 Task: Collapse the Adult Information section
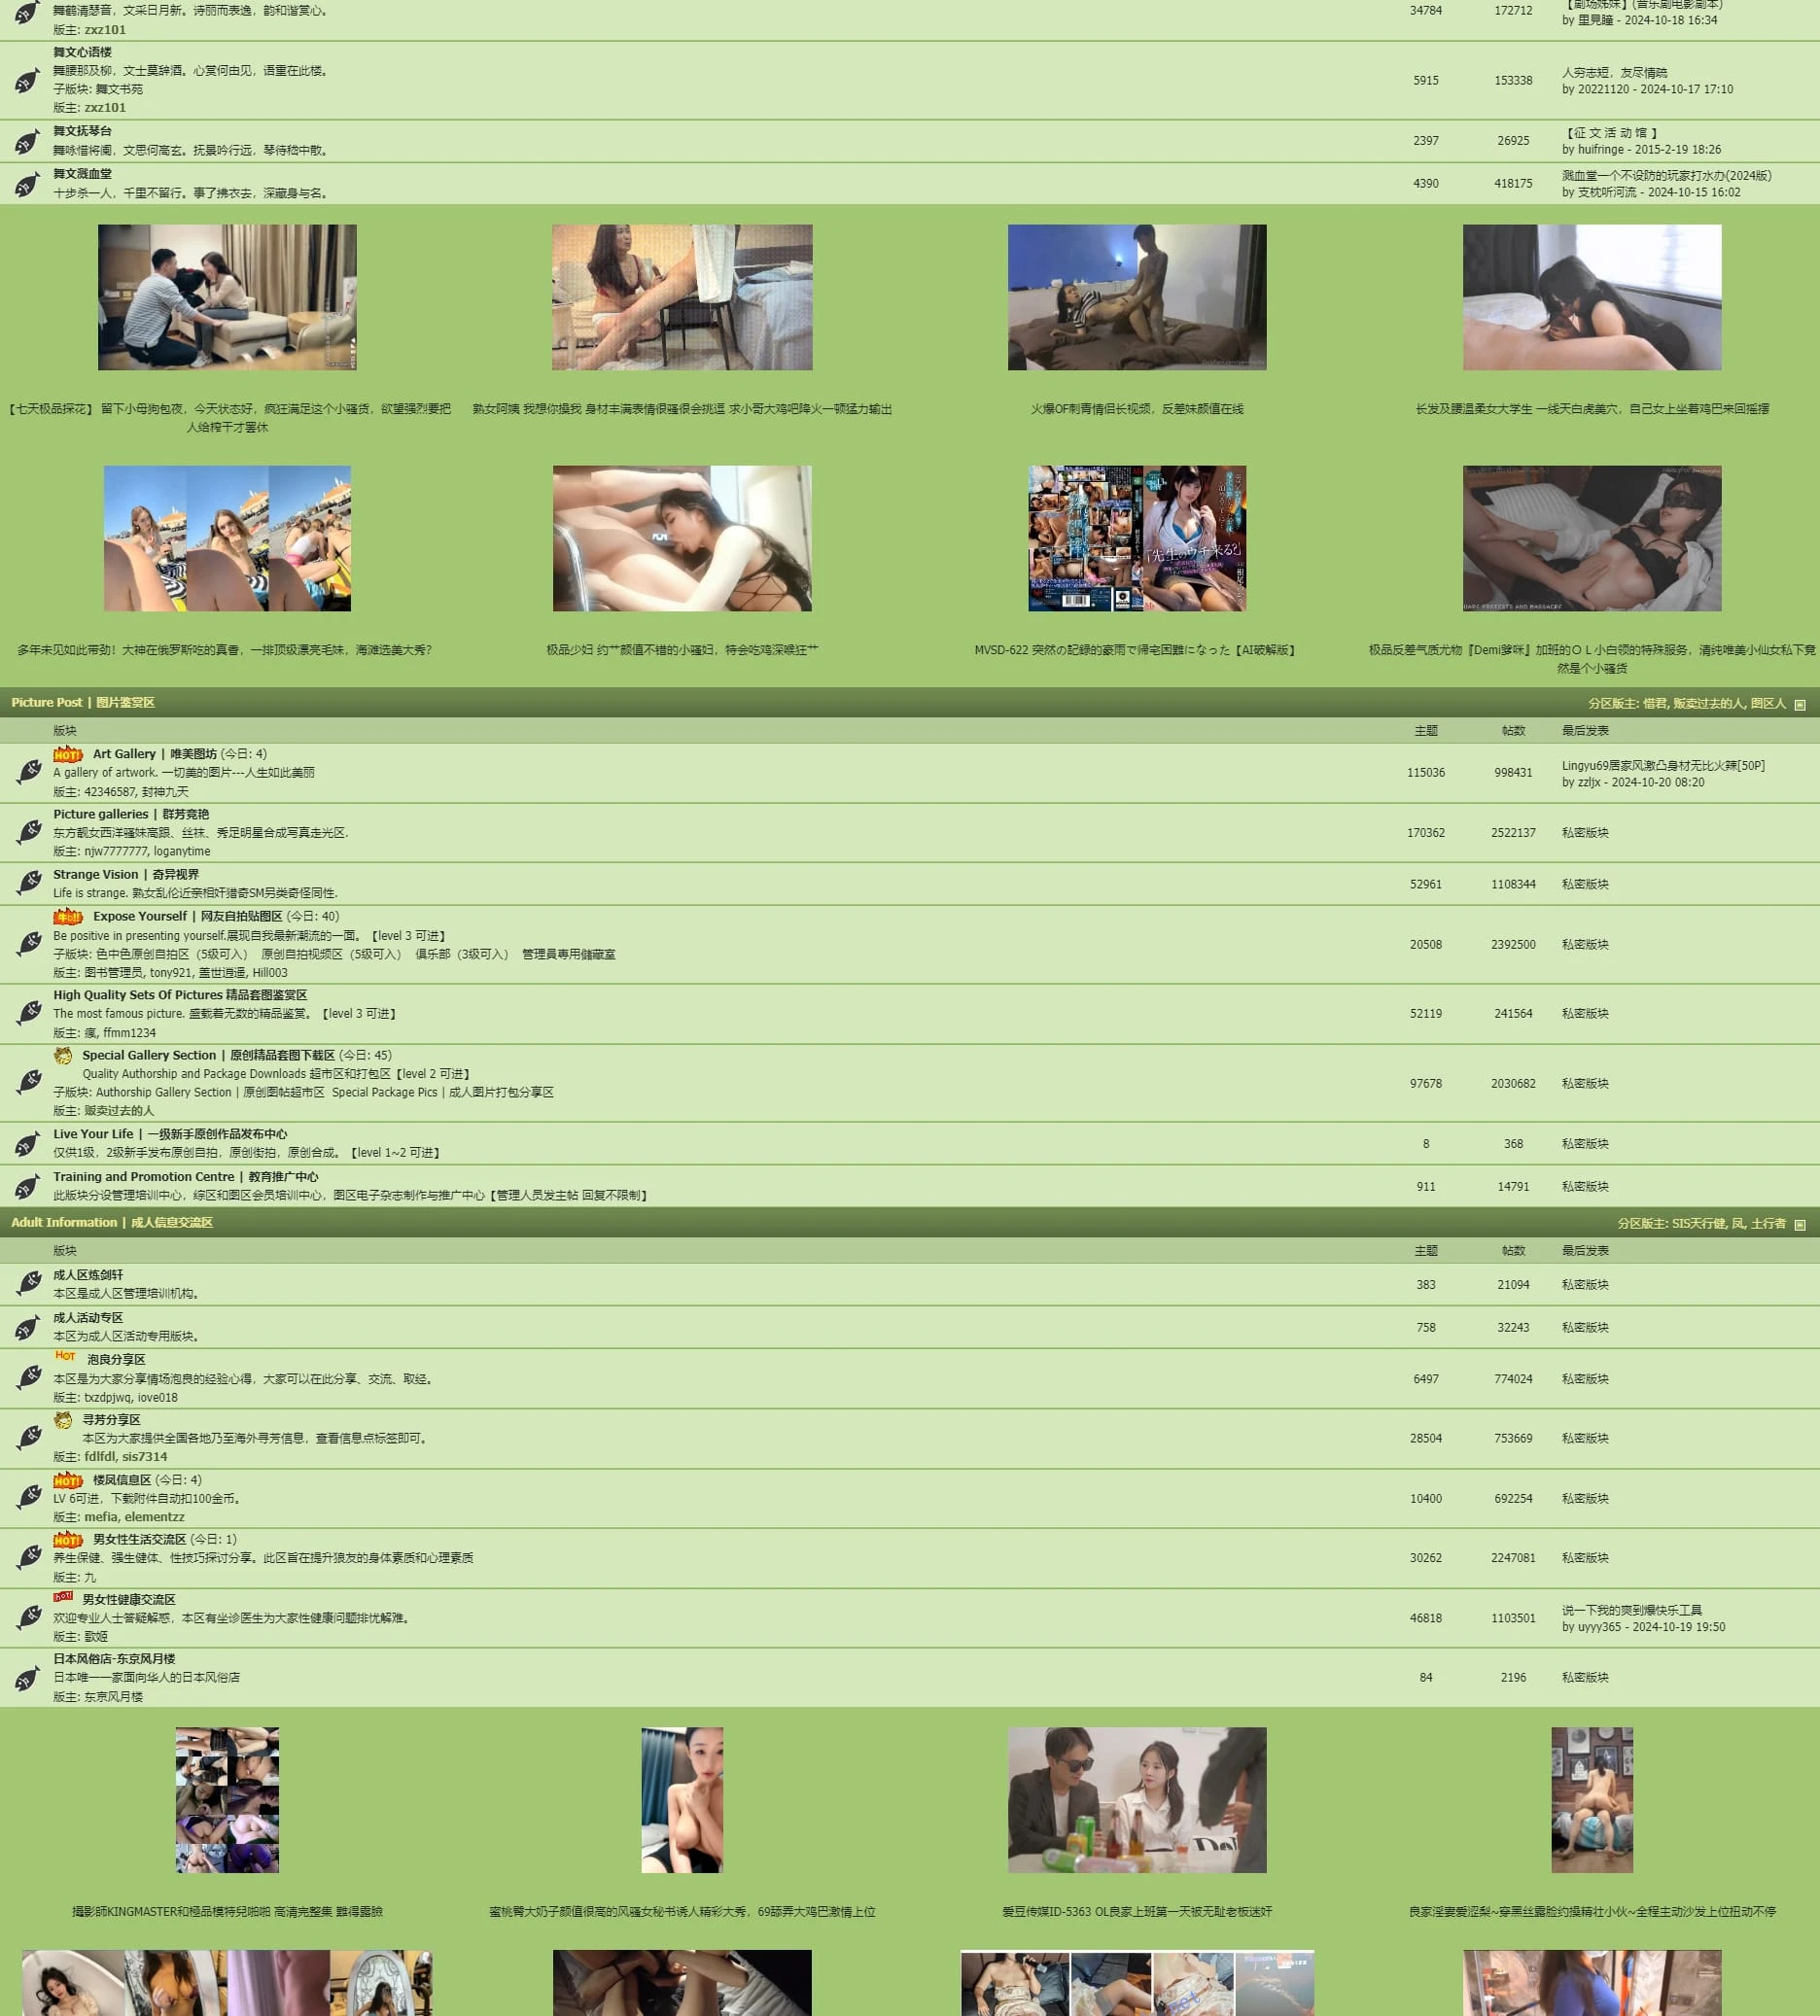pos(1799,1224)
